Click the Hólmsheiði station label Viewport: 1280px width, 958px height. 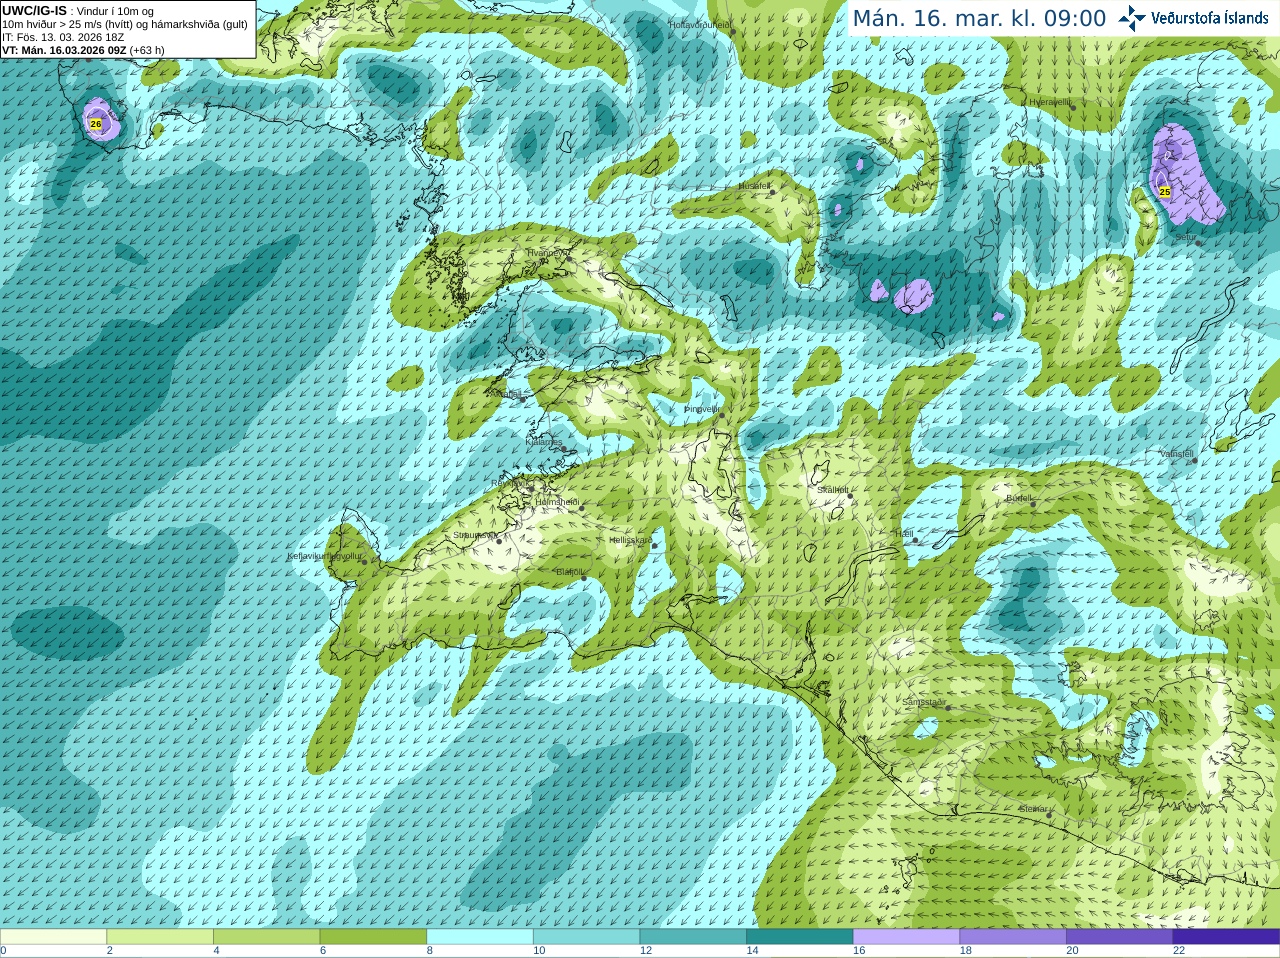coord(557,502)
